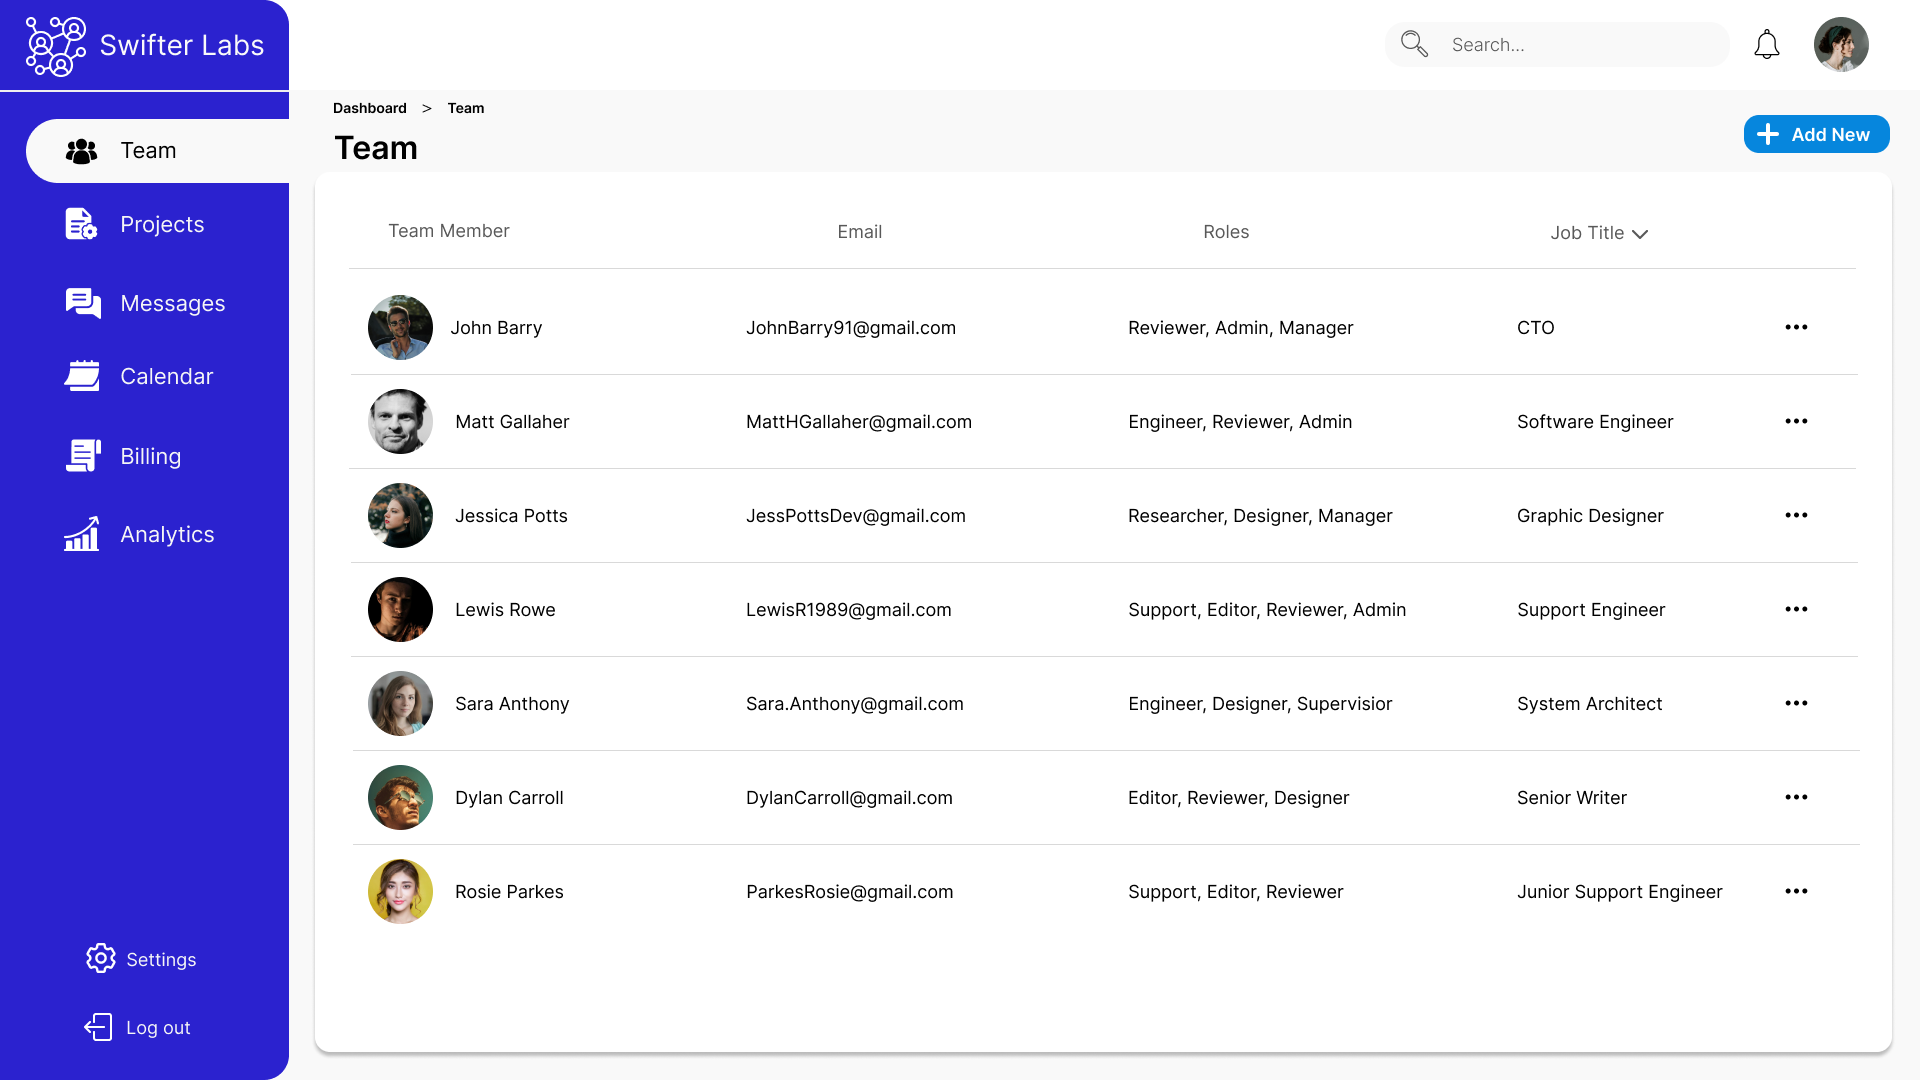Open the Analytics chart icon
1920x1080 pixels.
82,534
